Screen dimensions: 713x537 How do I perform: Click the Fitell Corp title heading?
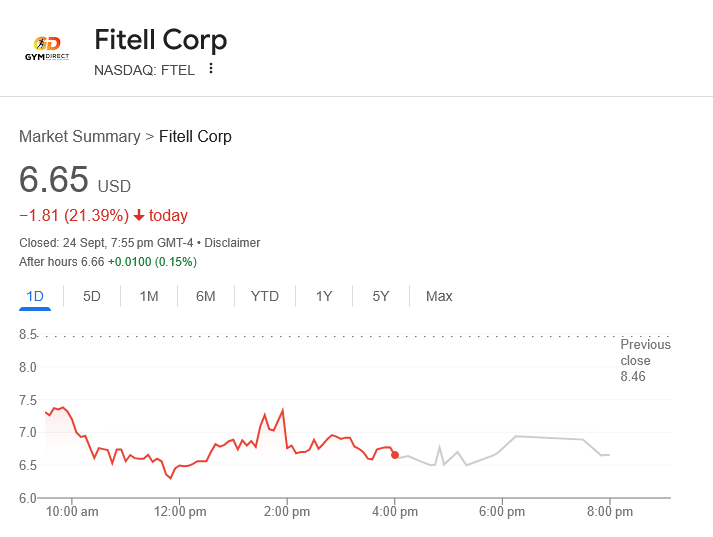pos(161,40)
